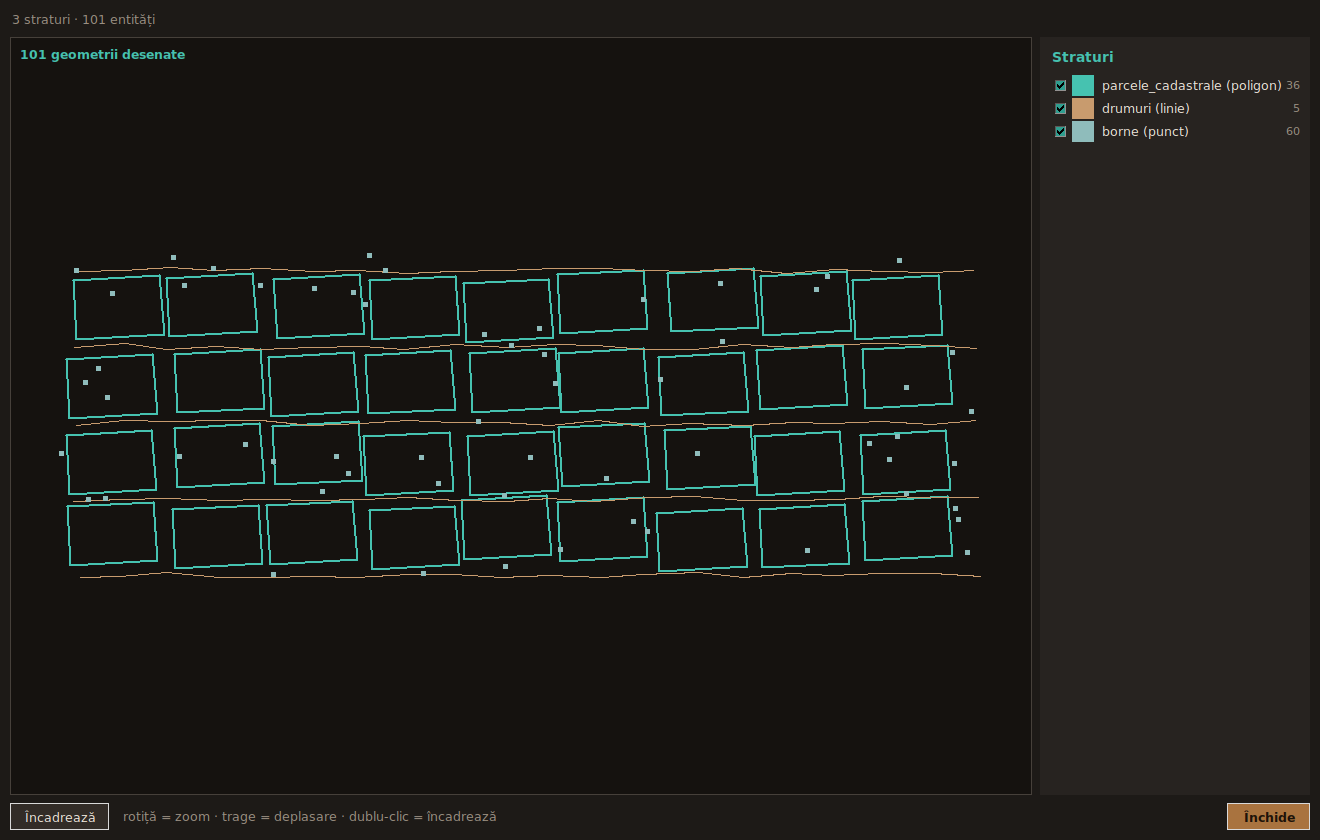Select the parcele_cadastrale (poligon) layer label
This screenshot has width=1320, height=840.
pyautogui.click(x=1192, y=86)
